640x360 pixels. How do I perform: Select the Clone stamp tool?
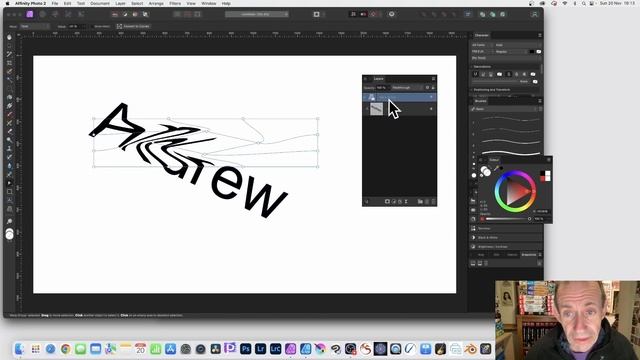pyautogui.click(x=9, y=149)
